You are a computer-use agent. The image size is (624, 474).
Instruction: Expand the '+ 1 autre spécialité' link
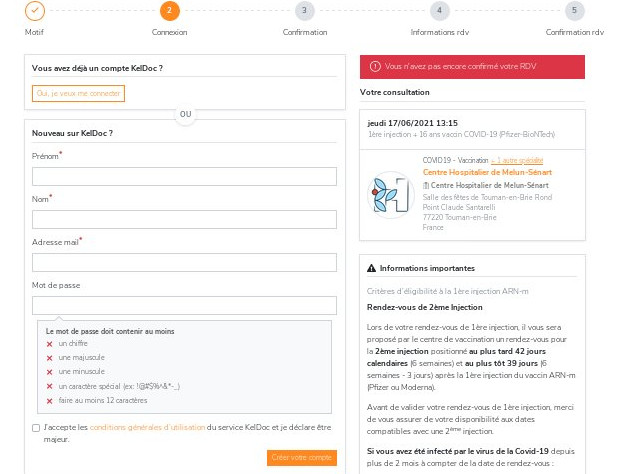[517, 160]
